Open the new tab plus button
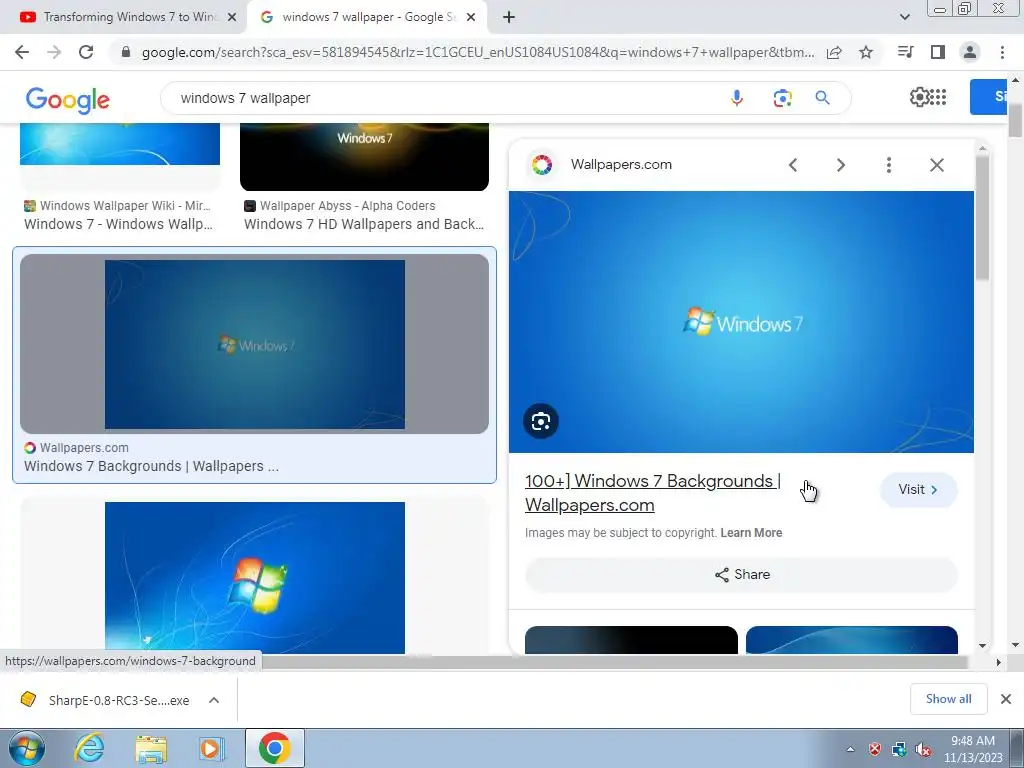Image resolution: width=1024 pixels, height=768 pixels. coord(509,17)
